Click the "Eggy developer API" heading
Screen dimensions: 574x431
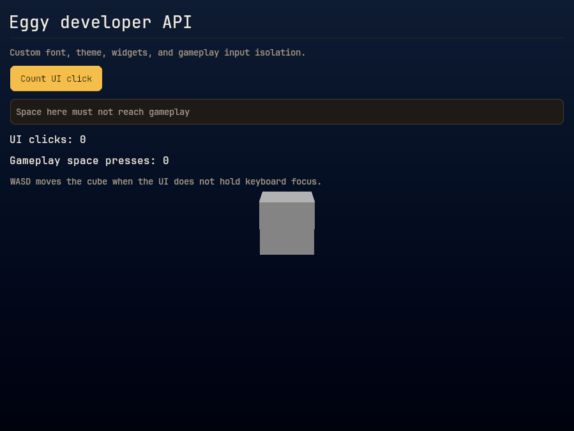[100, 22]
